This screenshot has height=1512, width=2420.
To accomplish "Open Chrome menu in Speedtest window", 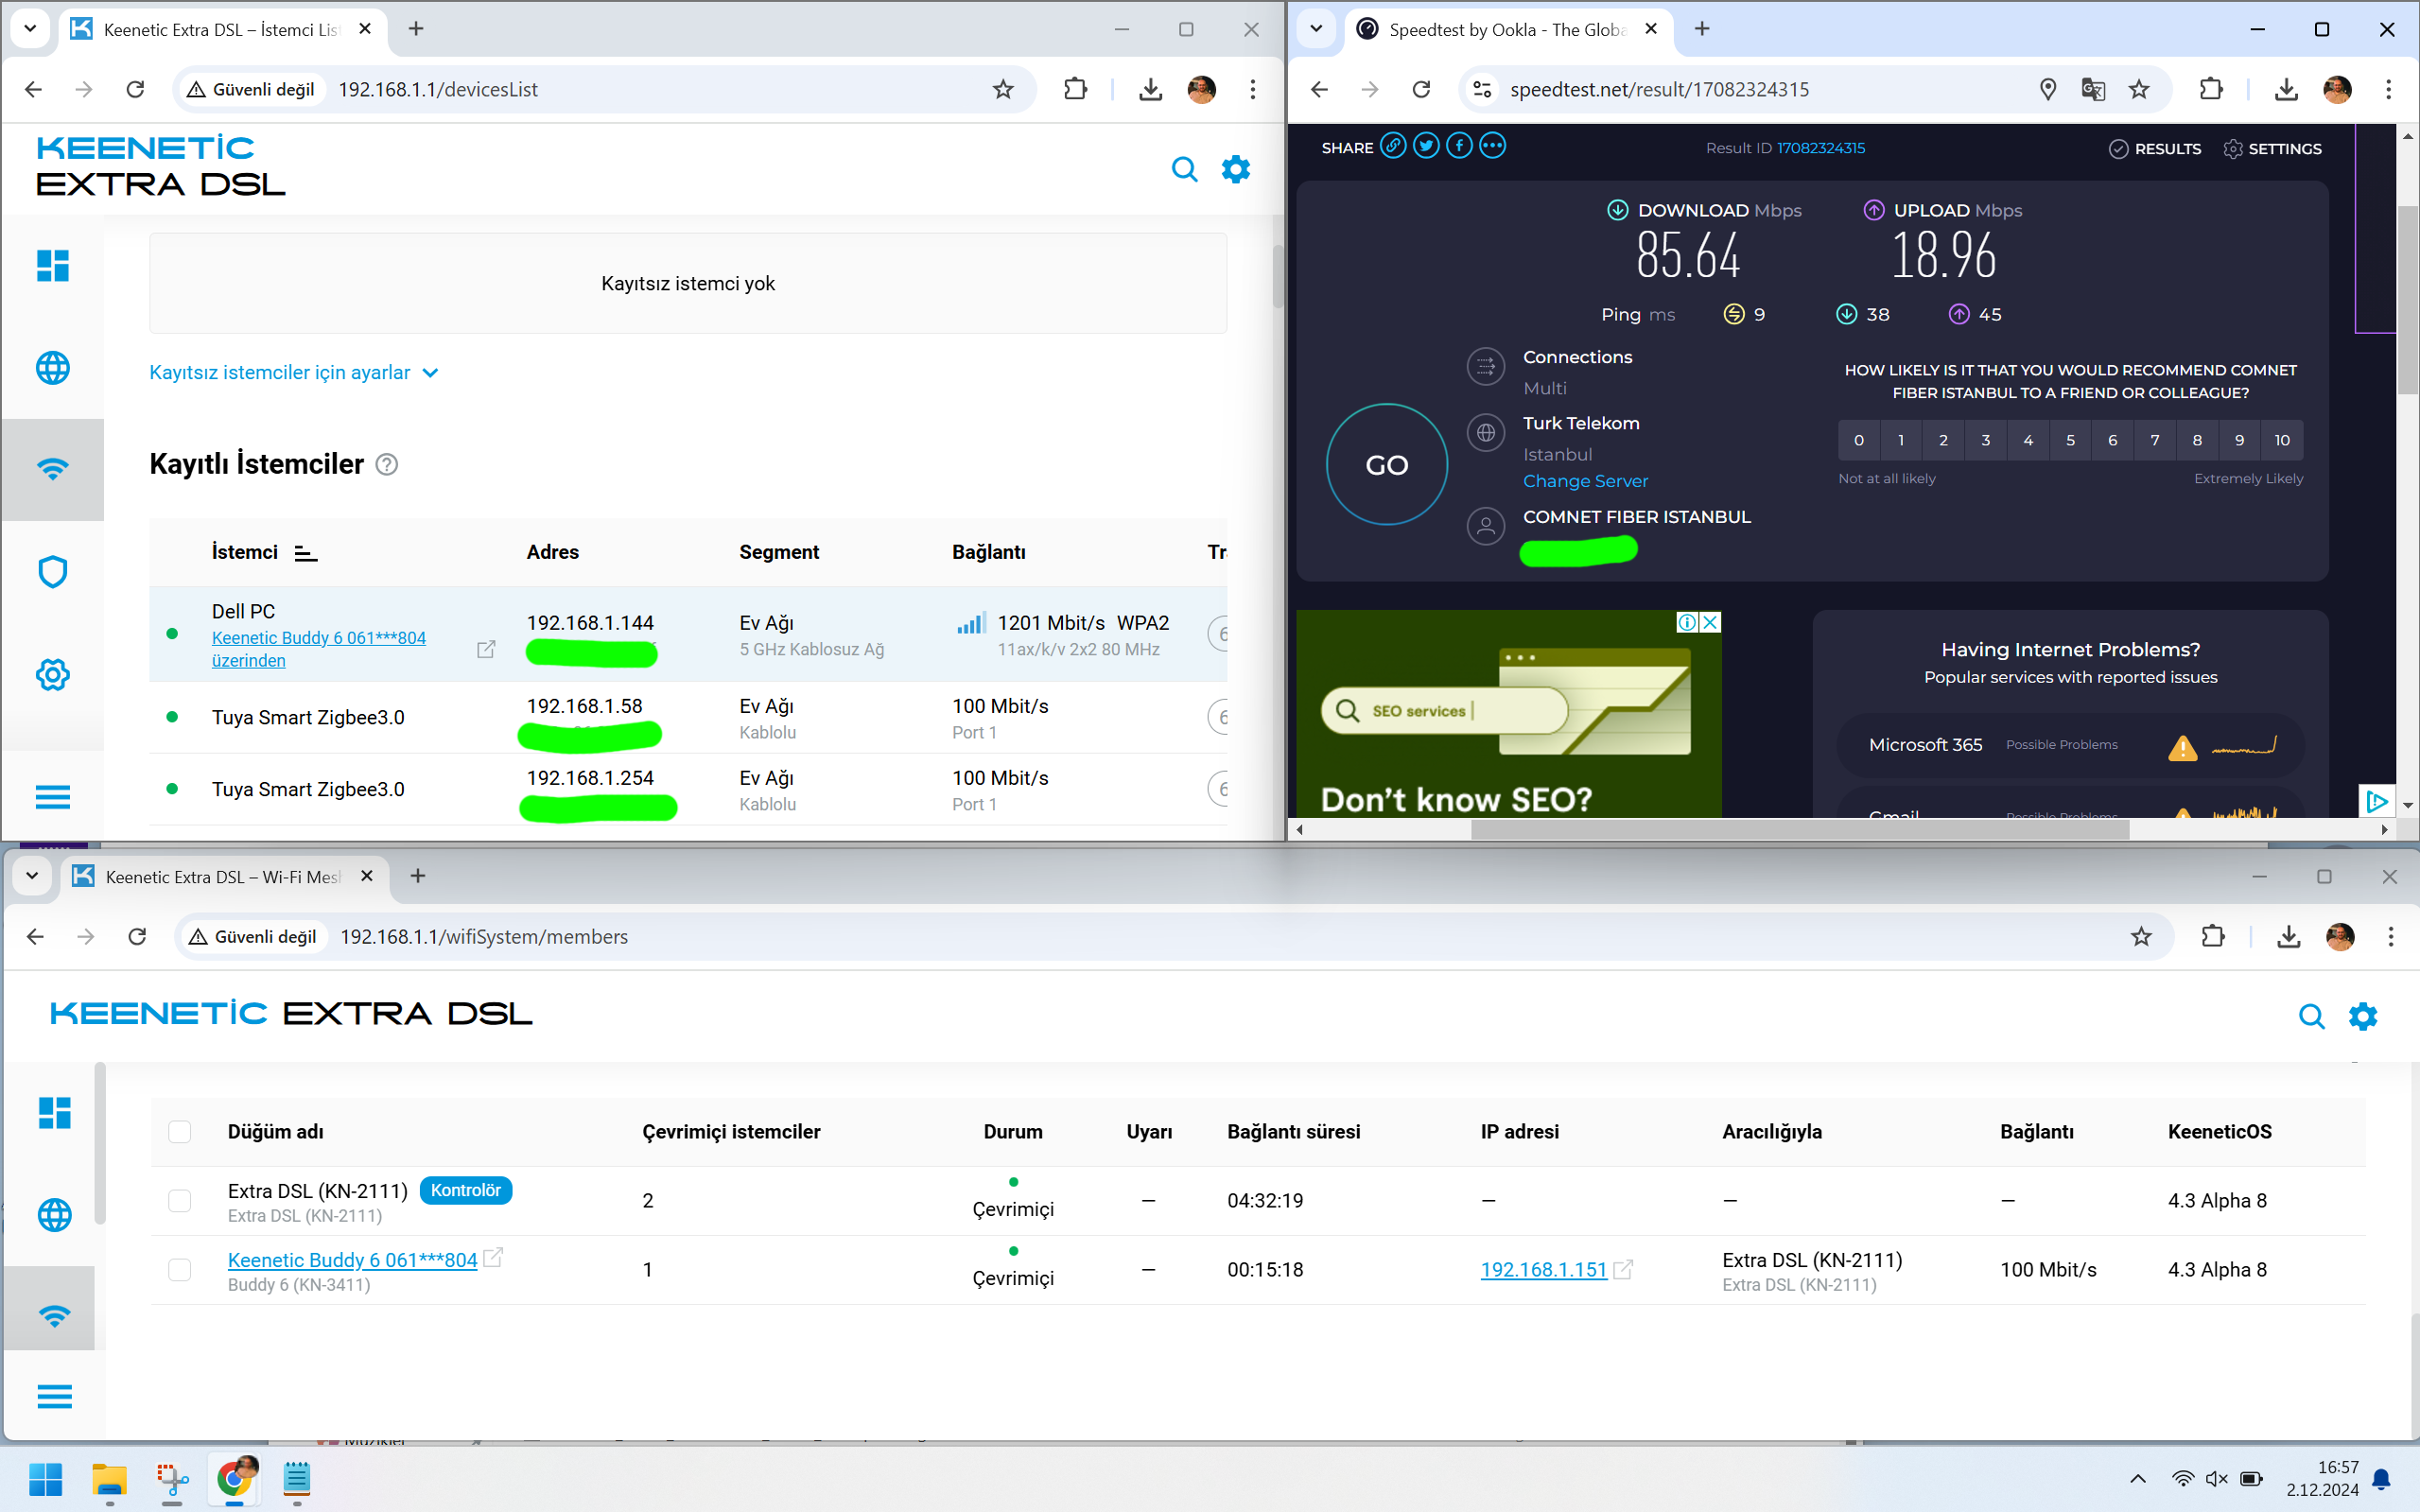I will [2388, 89].
